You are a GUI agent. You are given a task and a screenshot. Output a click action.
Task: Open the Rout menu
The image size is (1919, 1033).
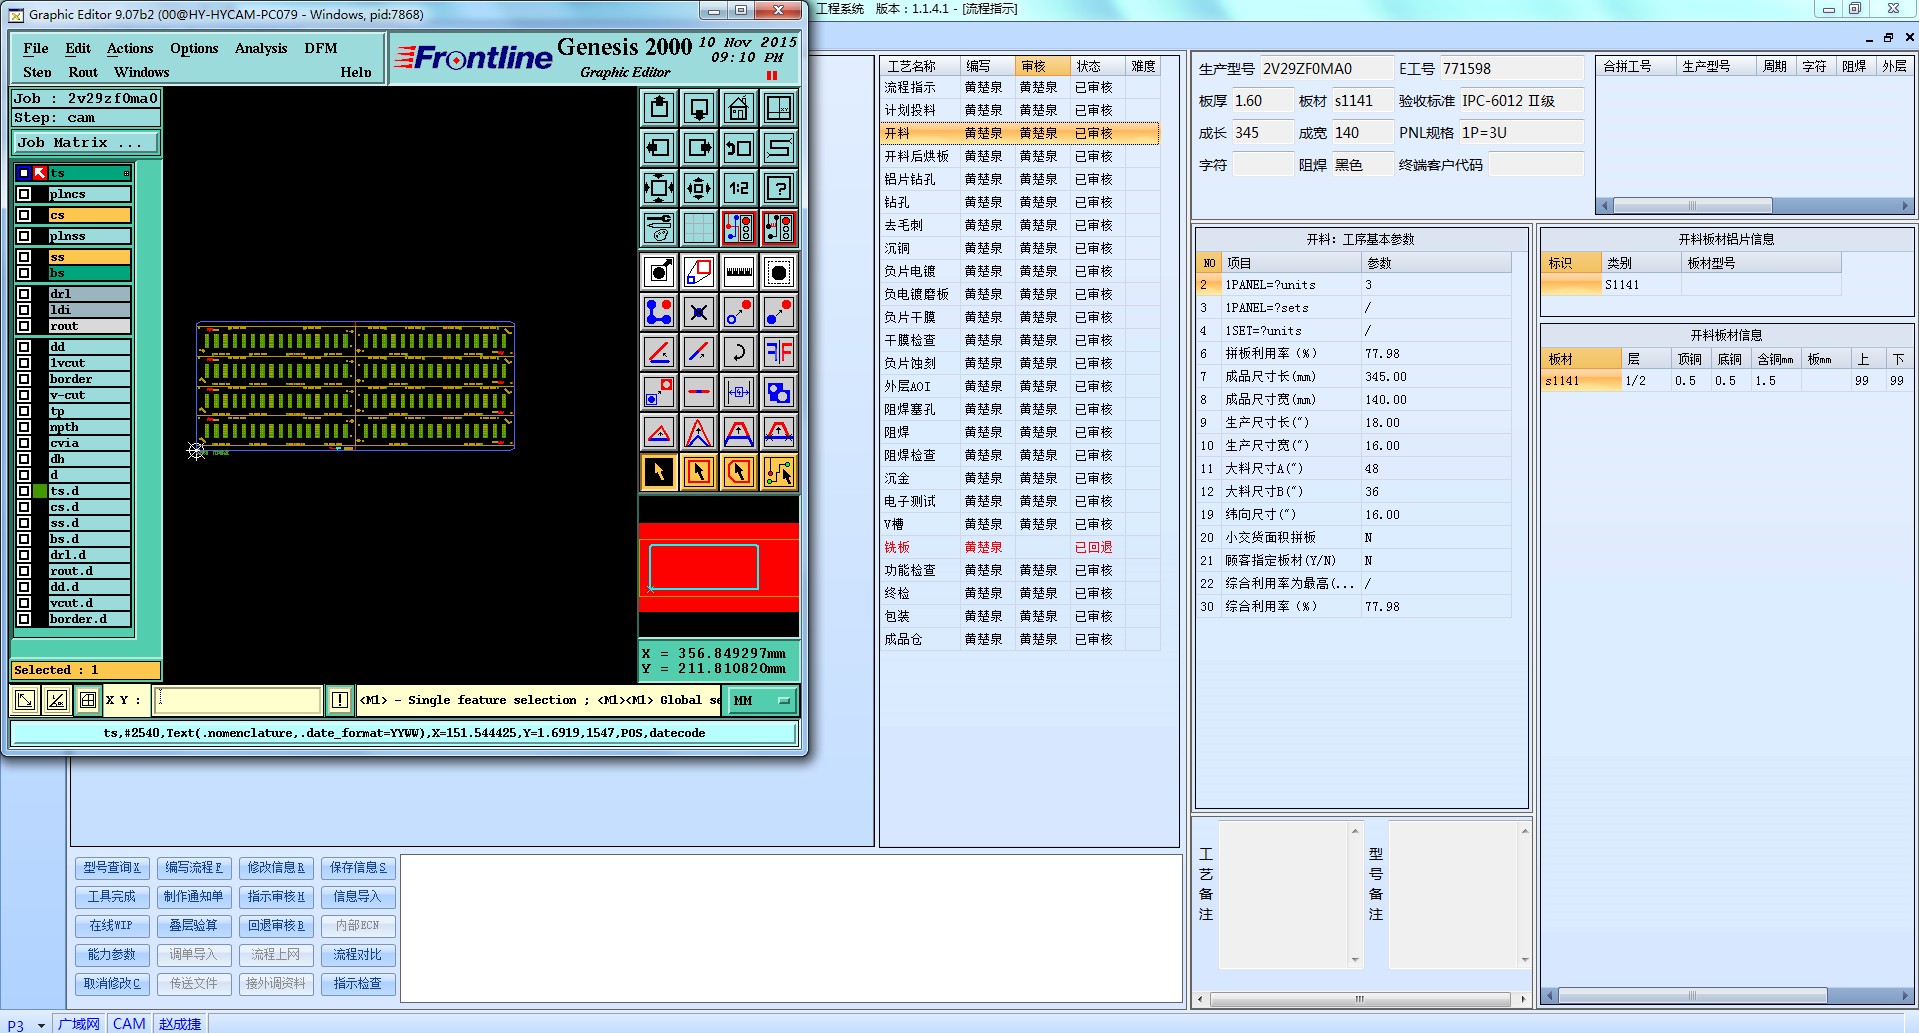tap(83, 72)
